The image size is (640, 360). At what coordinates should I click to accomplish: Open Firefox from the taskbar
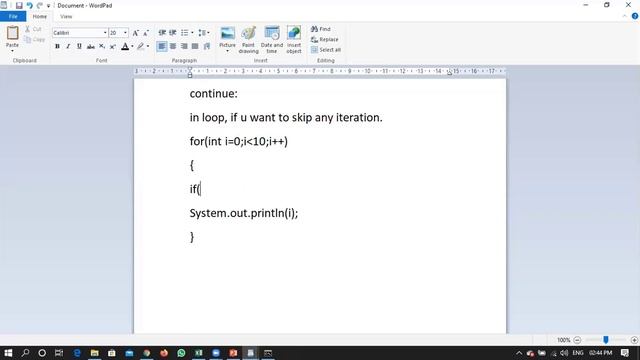click(164, 353)
